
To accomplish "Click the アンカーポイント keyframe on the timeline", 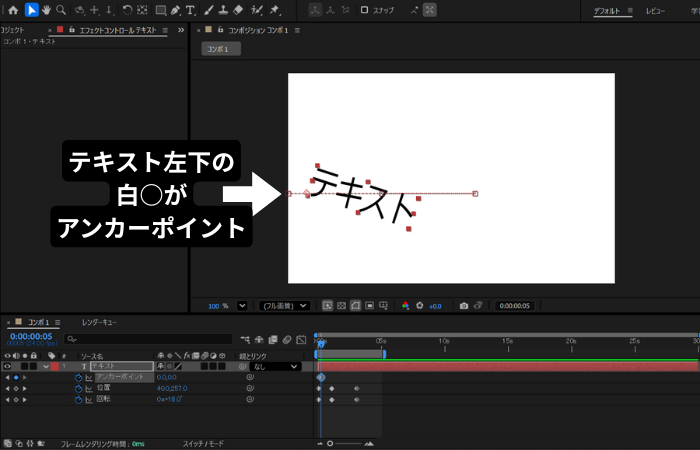I will 321,378.
